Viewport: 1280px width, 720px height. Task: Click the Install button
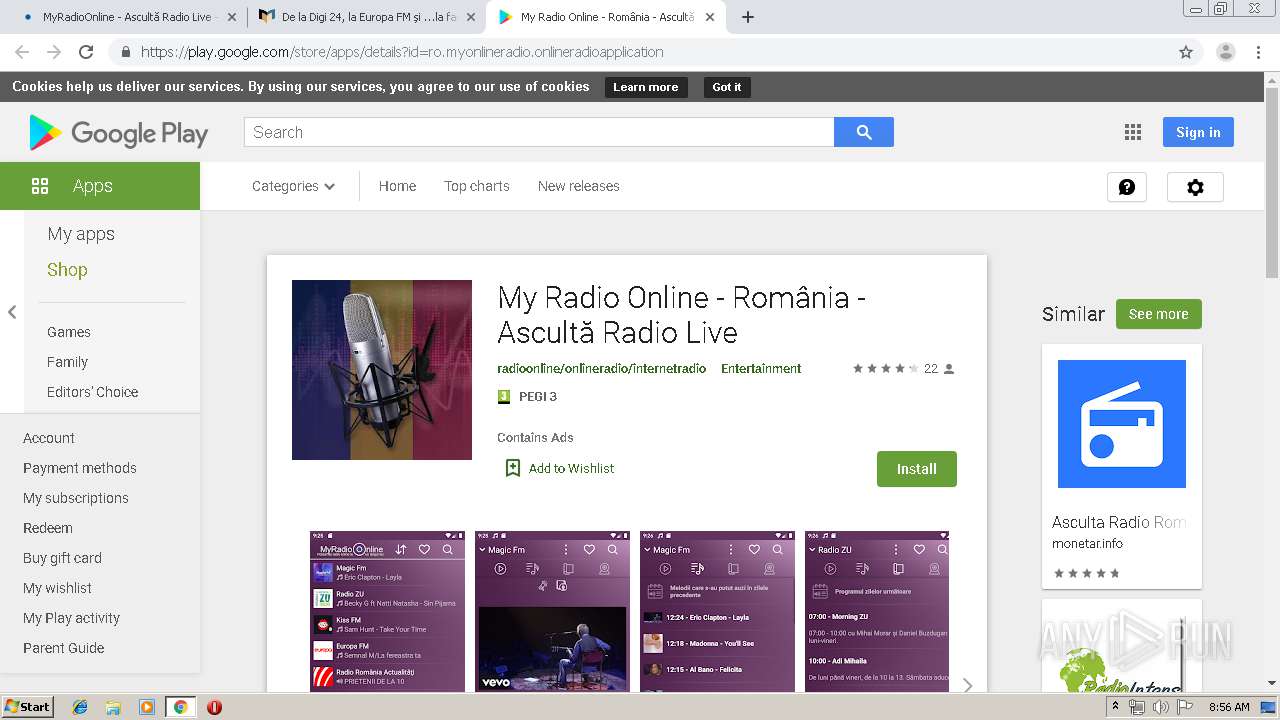point(917,469)
